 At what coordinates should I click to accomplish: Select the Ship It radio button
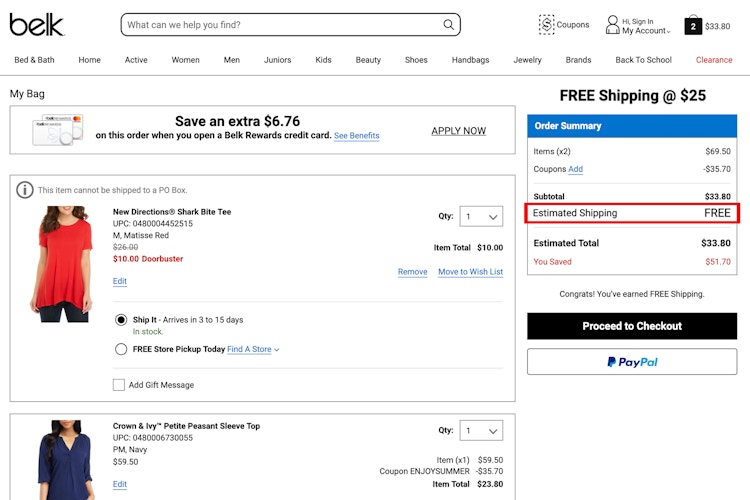[x=121, y=320]
